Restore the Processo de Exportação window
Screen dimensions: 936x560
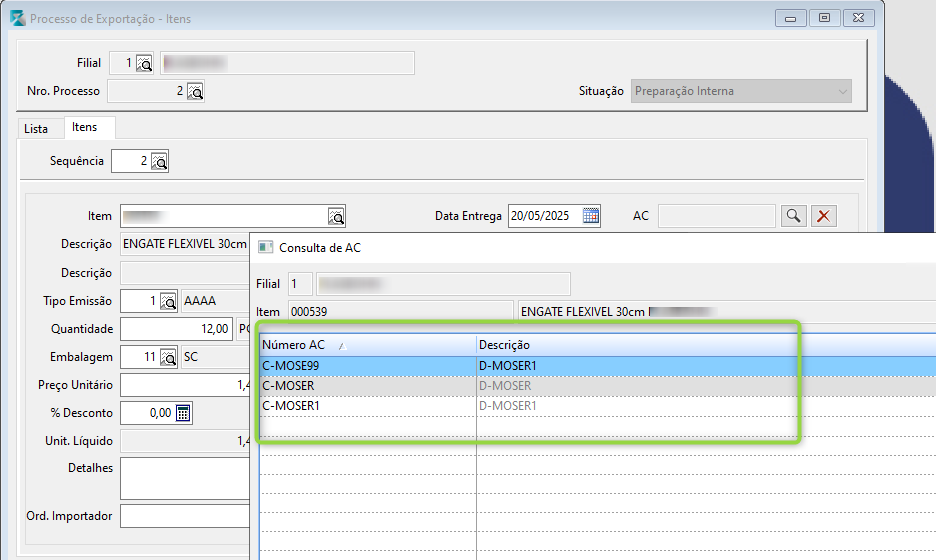tap(824, 18)
